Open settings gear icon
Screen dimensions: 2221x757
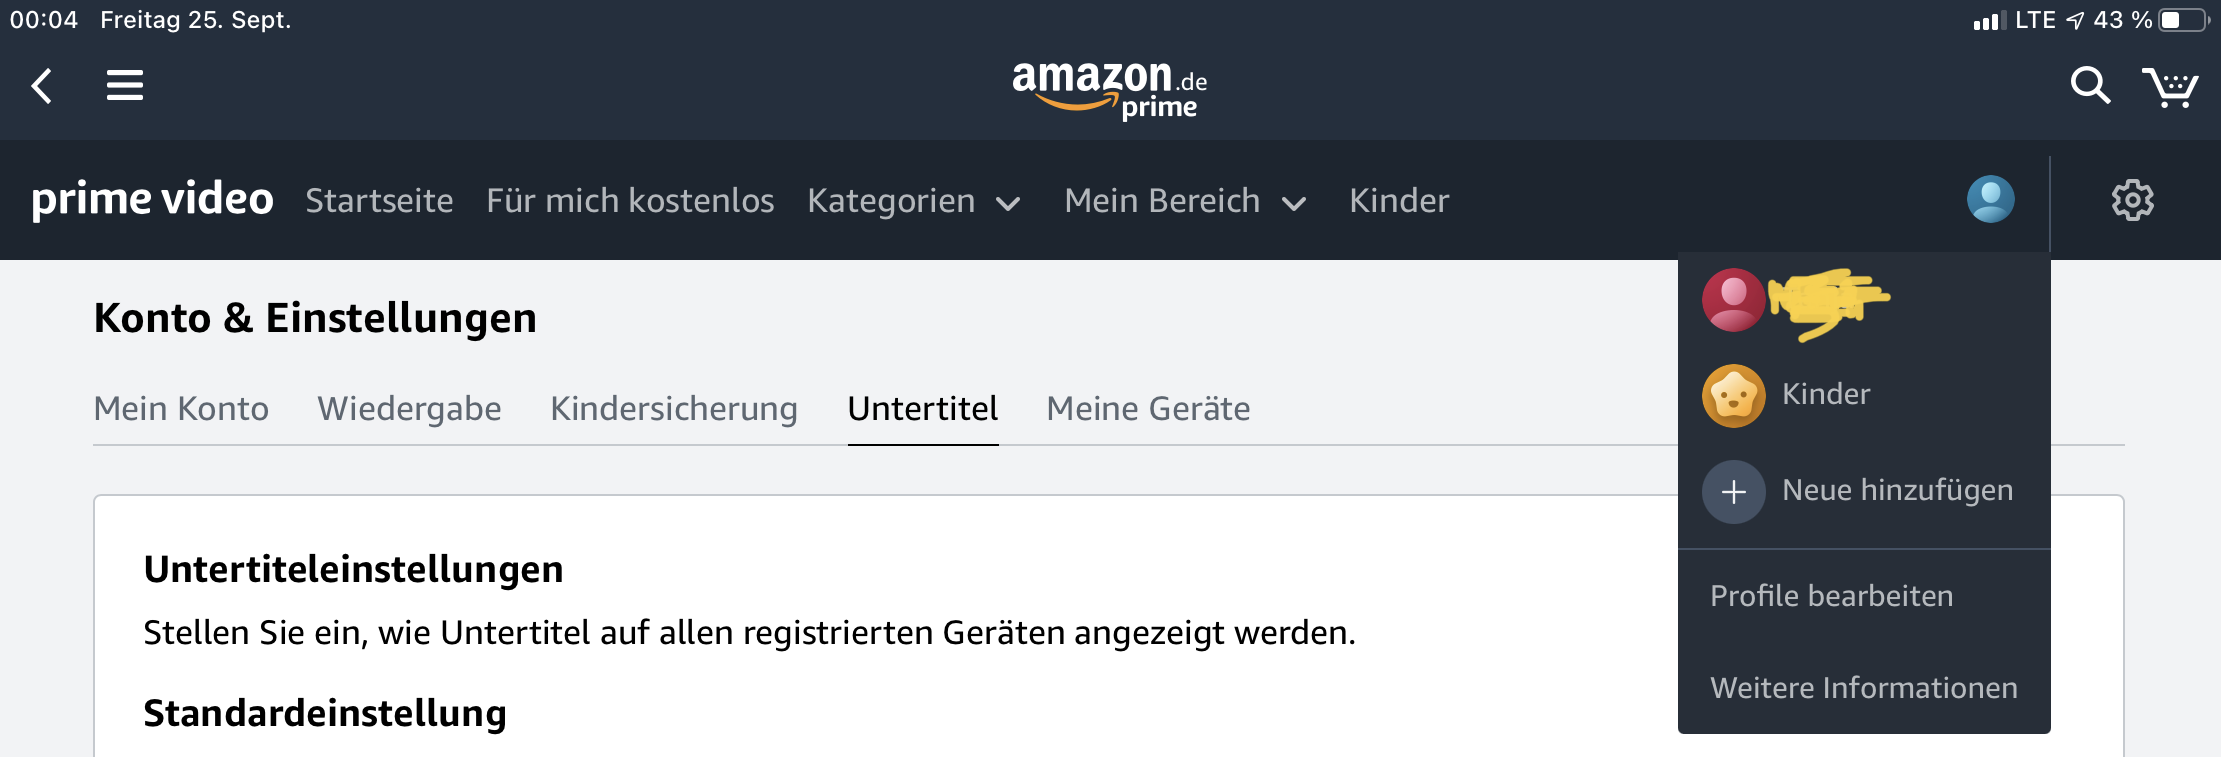tap(2133, 200)
